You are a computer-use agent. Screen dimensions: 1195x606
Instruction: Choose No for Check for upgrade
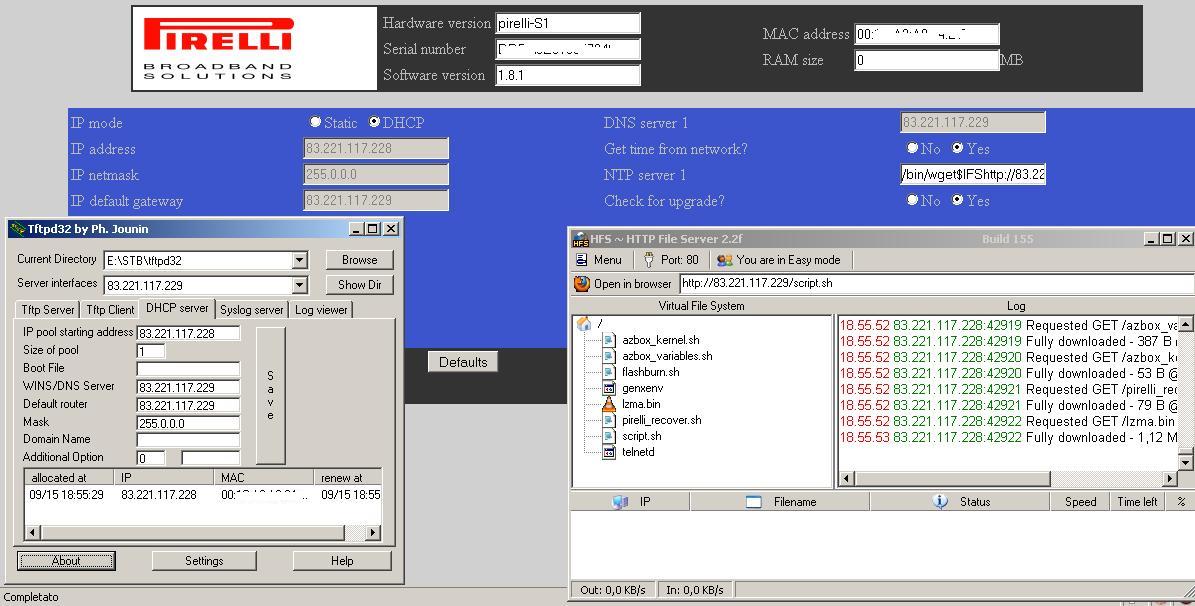click(912, 200)
